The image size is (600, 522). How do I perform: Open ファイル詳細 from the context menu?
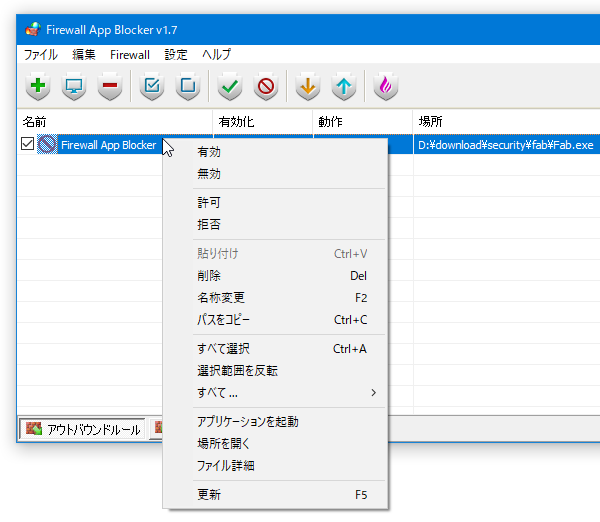click(x=275, y=466)
